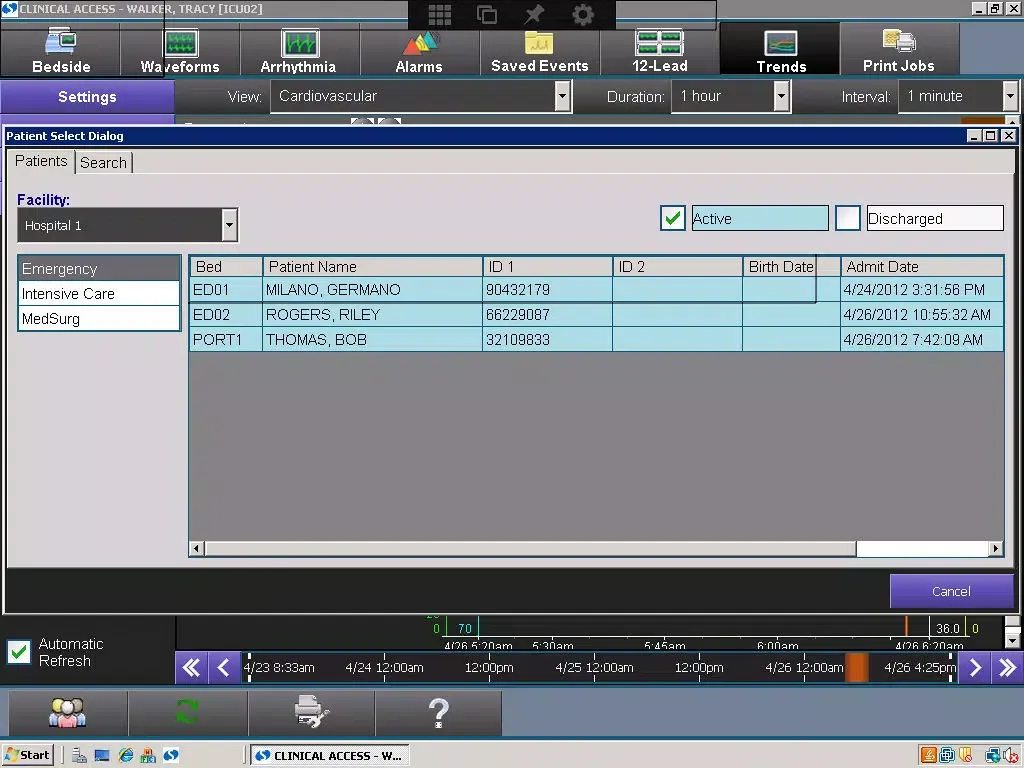
Task: Jump to earliest trend with double-left arrows
Action: [x=191, y=667]
